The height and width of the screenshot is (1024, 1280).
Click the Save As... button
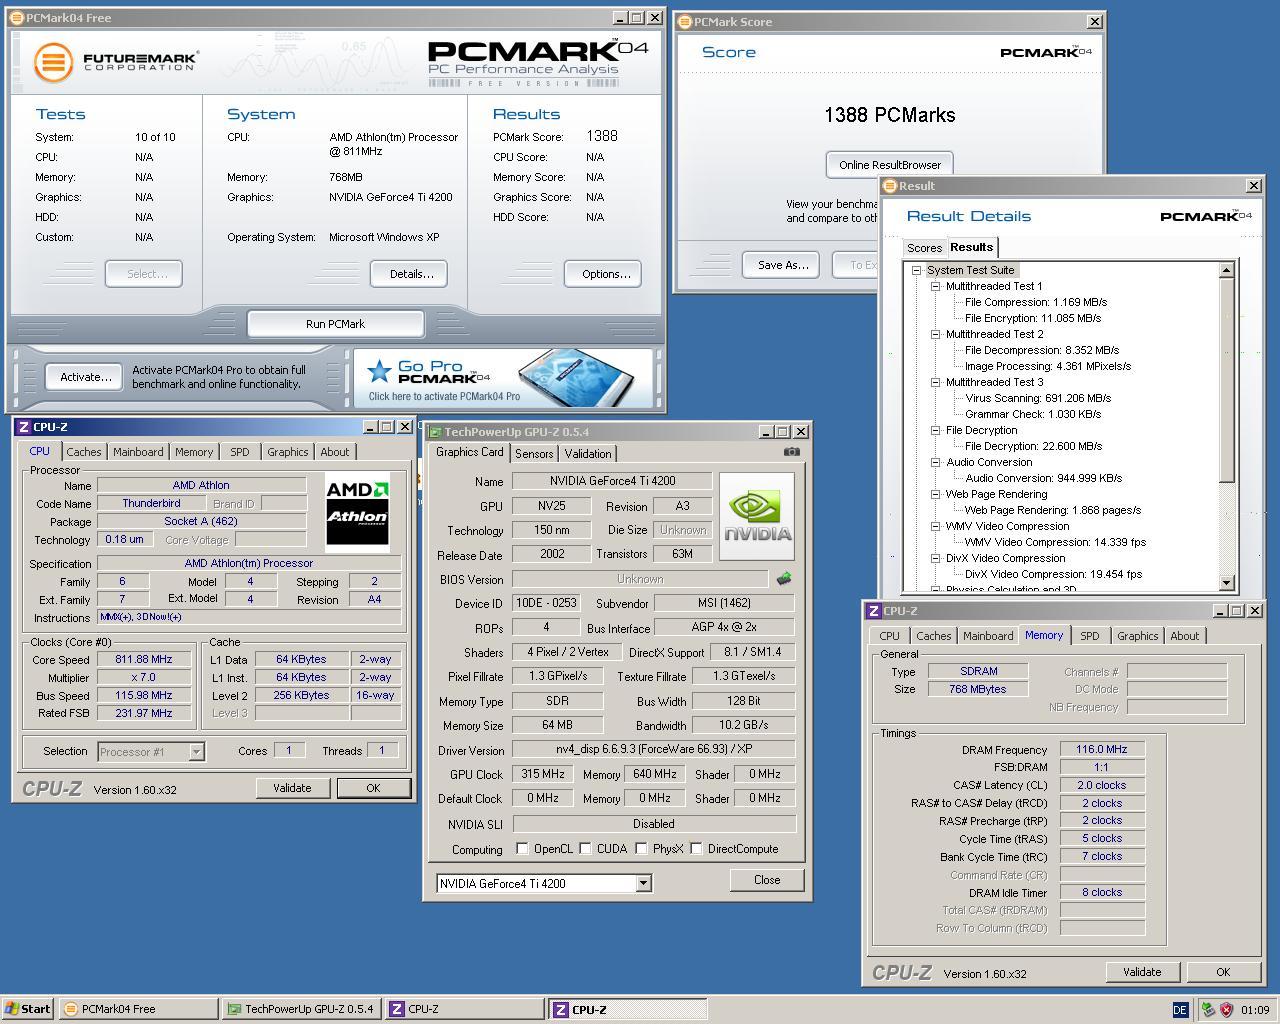pos(783,265)
